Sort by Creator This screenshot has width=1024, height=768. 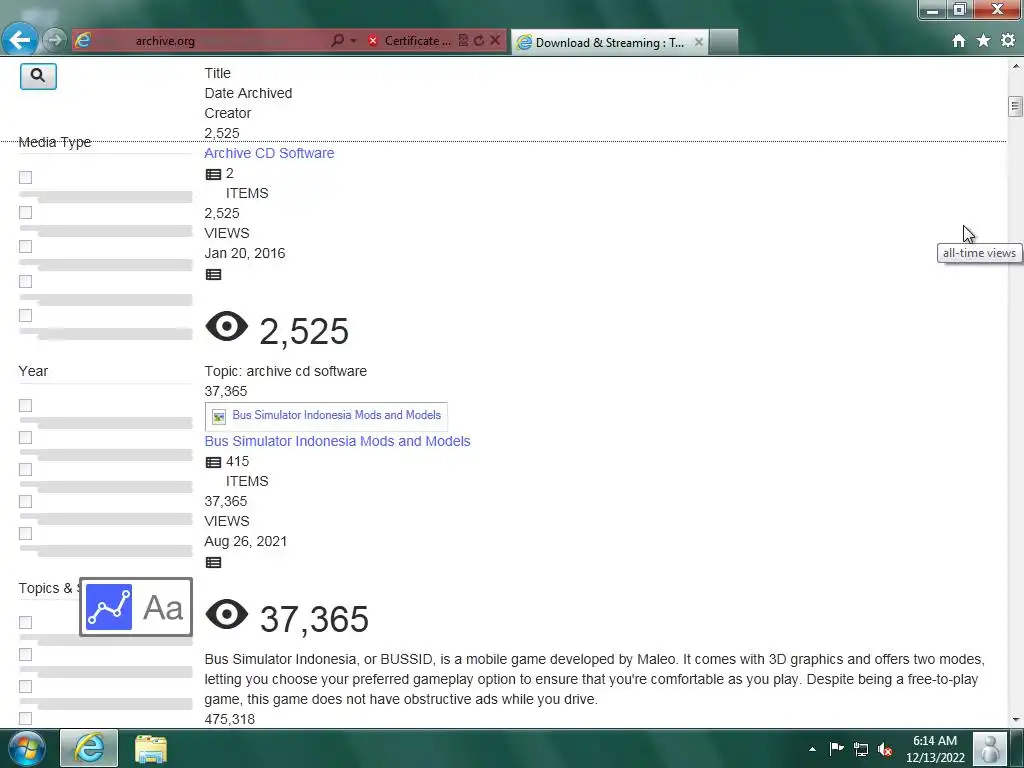click(228, 113)
